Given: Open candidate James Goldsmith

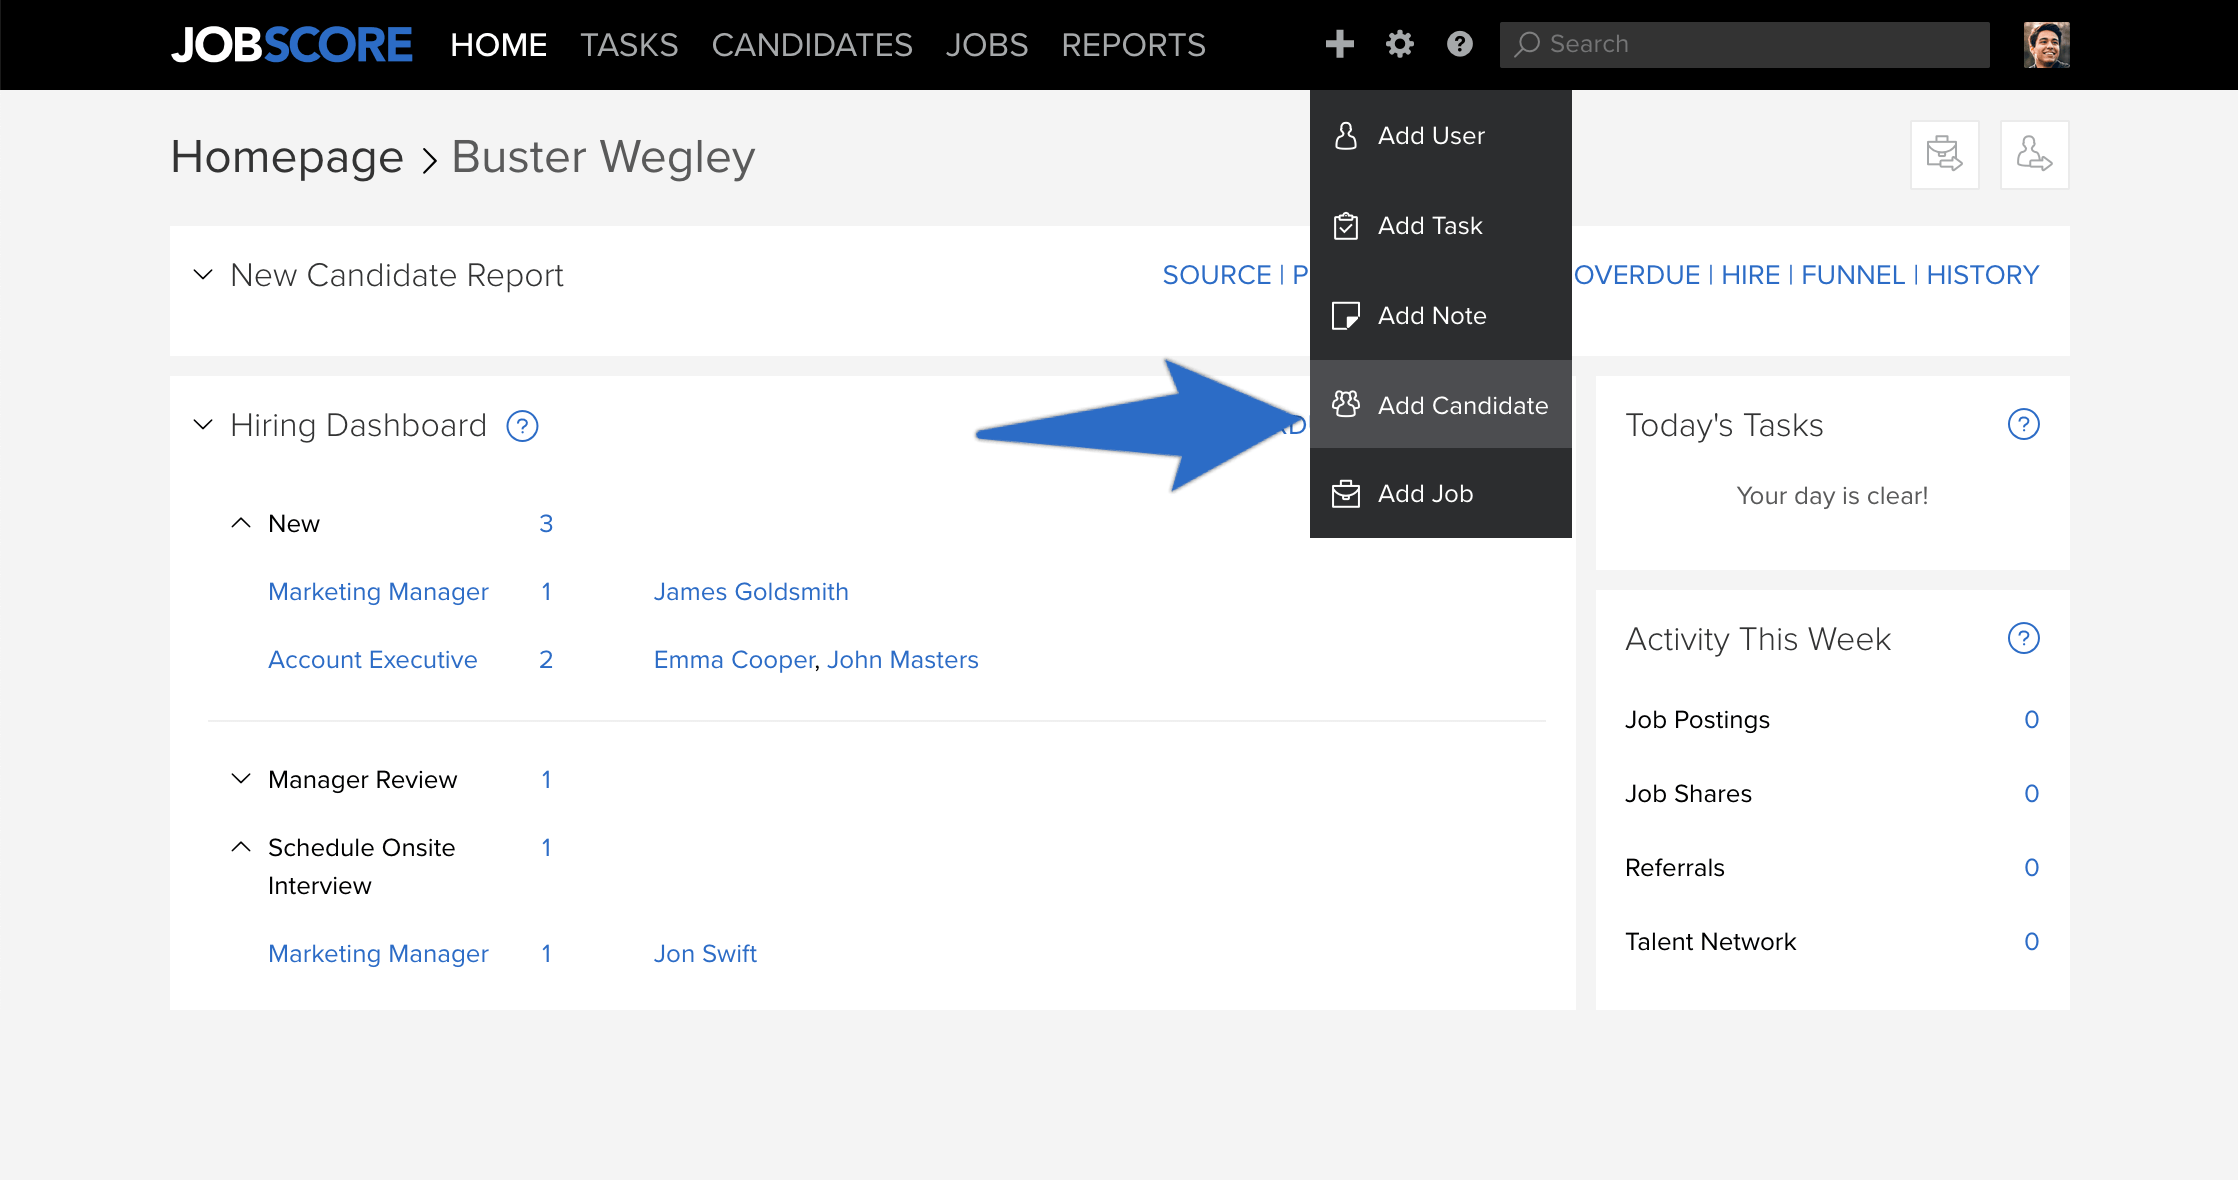Looking at the screenshot, I should [x=751, y=592].
